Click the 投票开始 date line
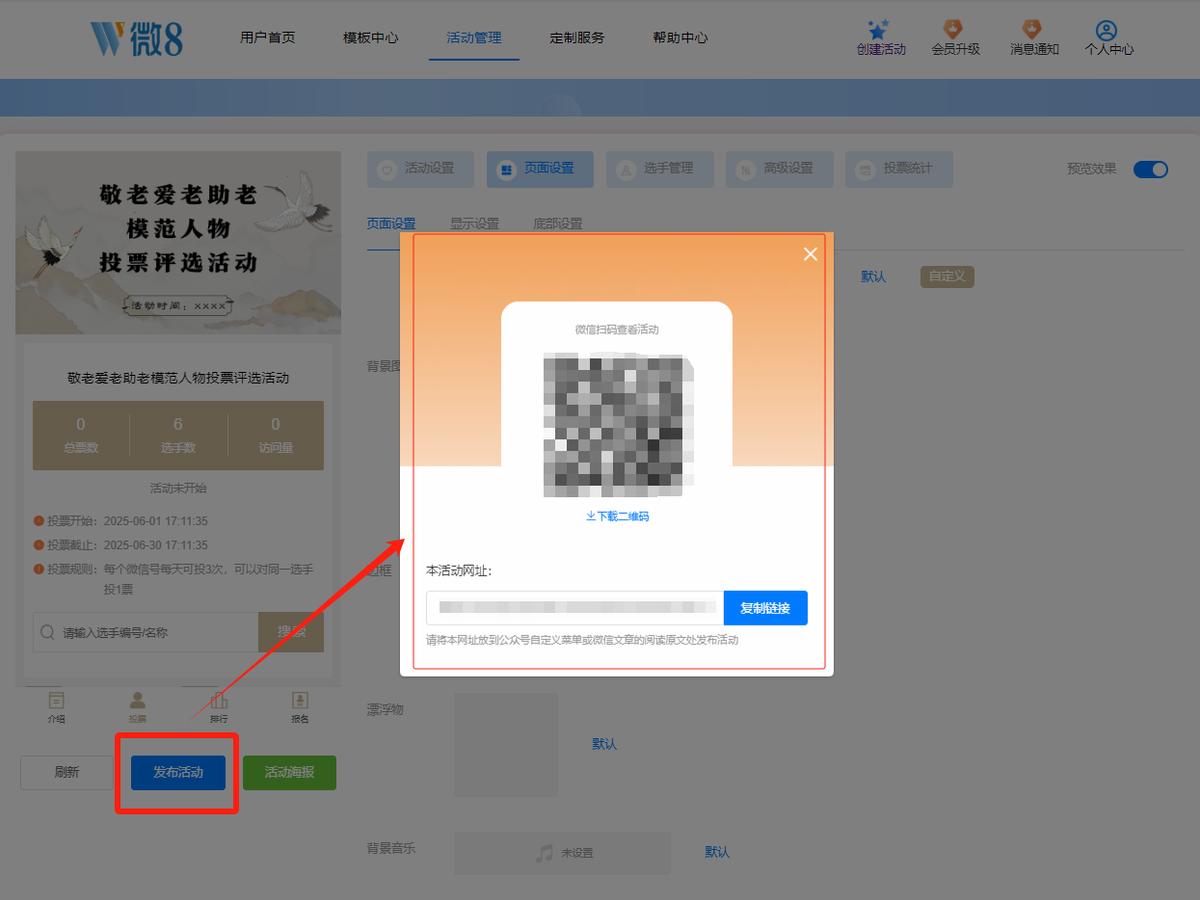The height and width of the screenshot is (900, 1200). (121, 521)
